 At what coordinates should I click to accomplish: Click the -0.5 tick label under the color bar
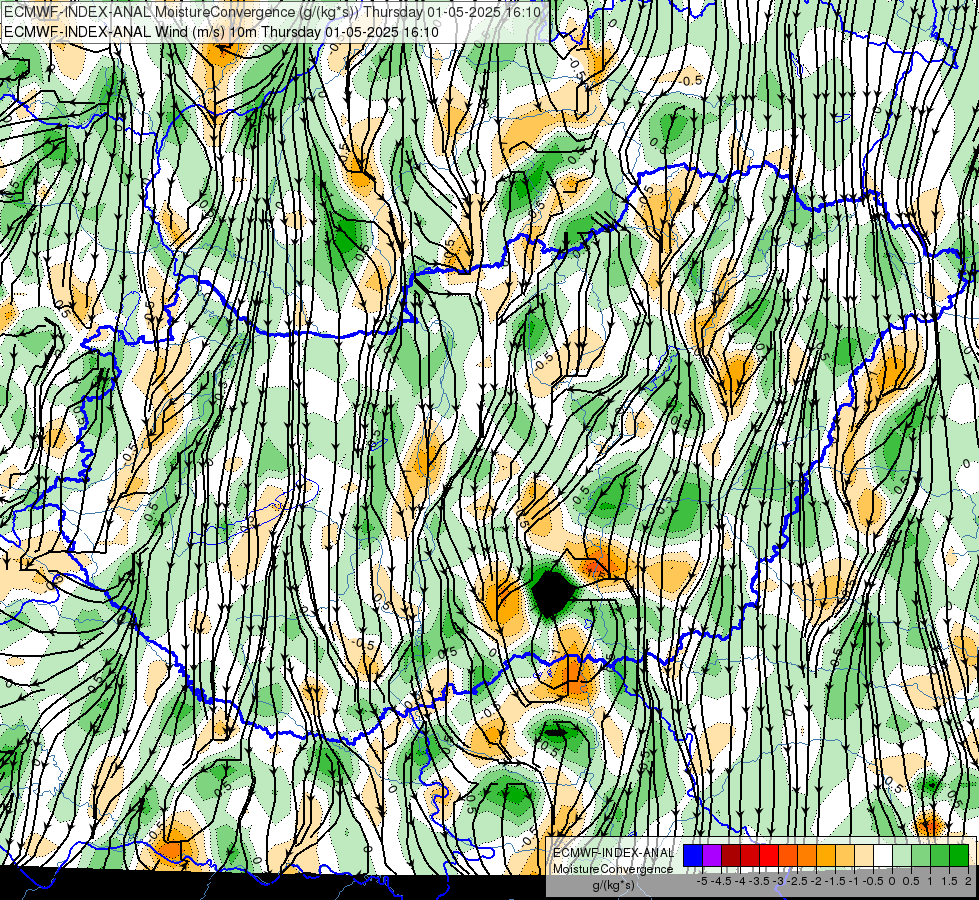pyautogui.click(x=873, y=881)
